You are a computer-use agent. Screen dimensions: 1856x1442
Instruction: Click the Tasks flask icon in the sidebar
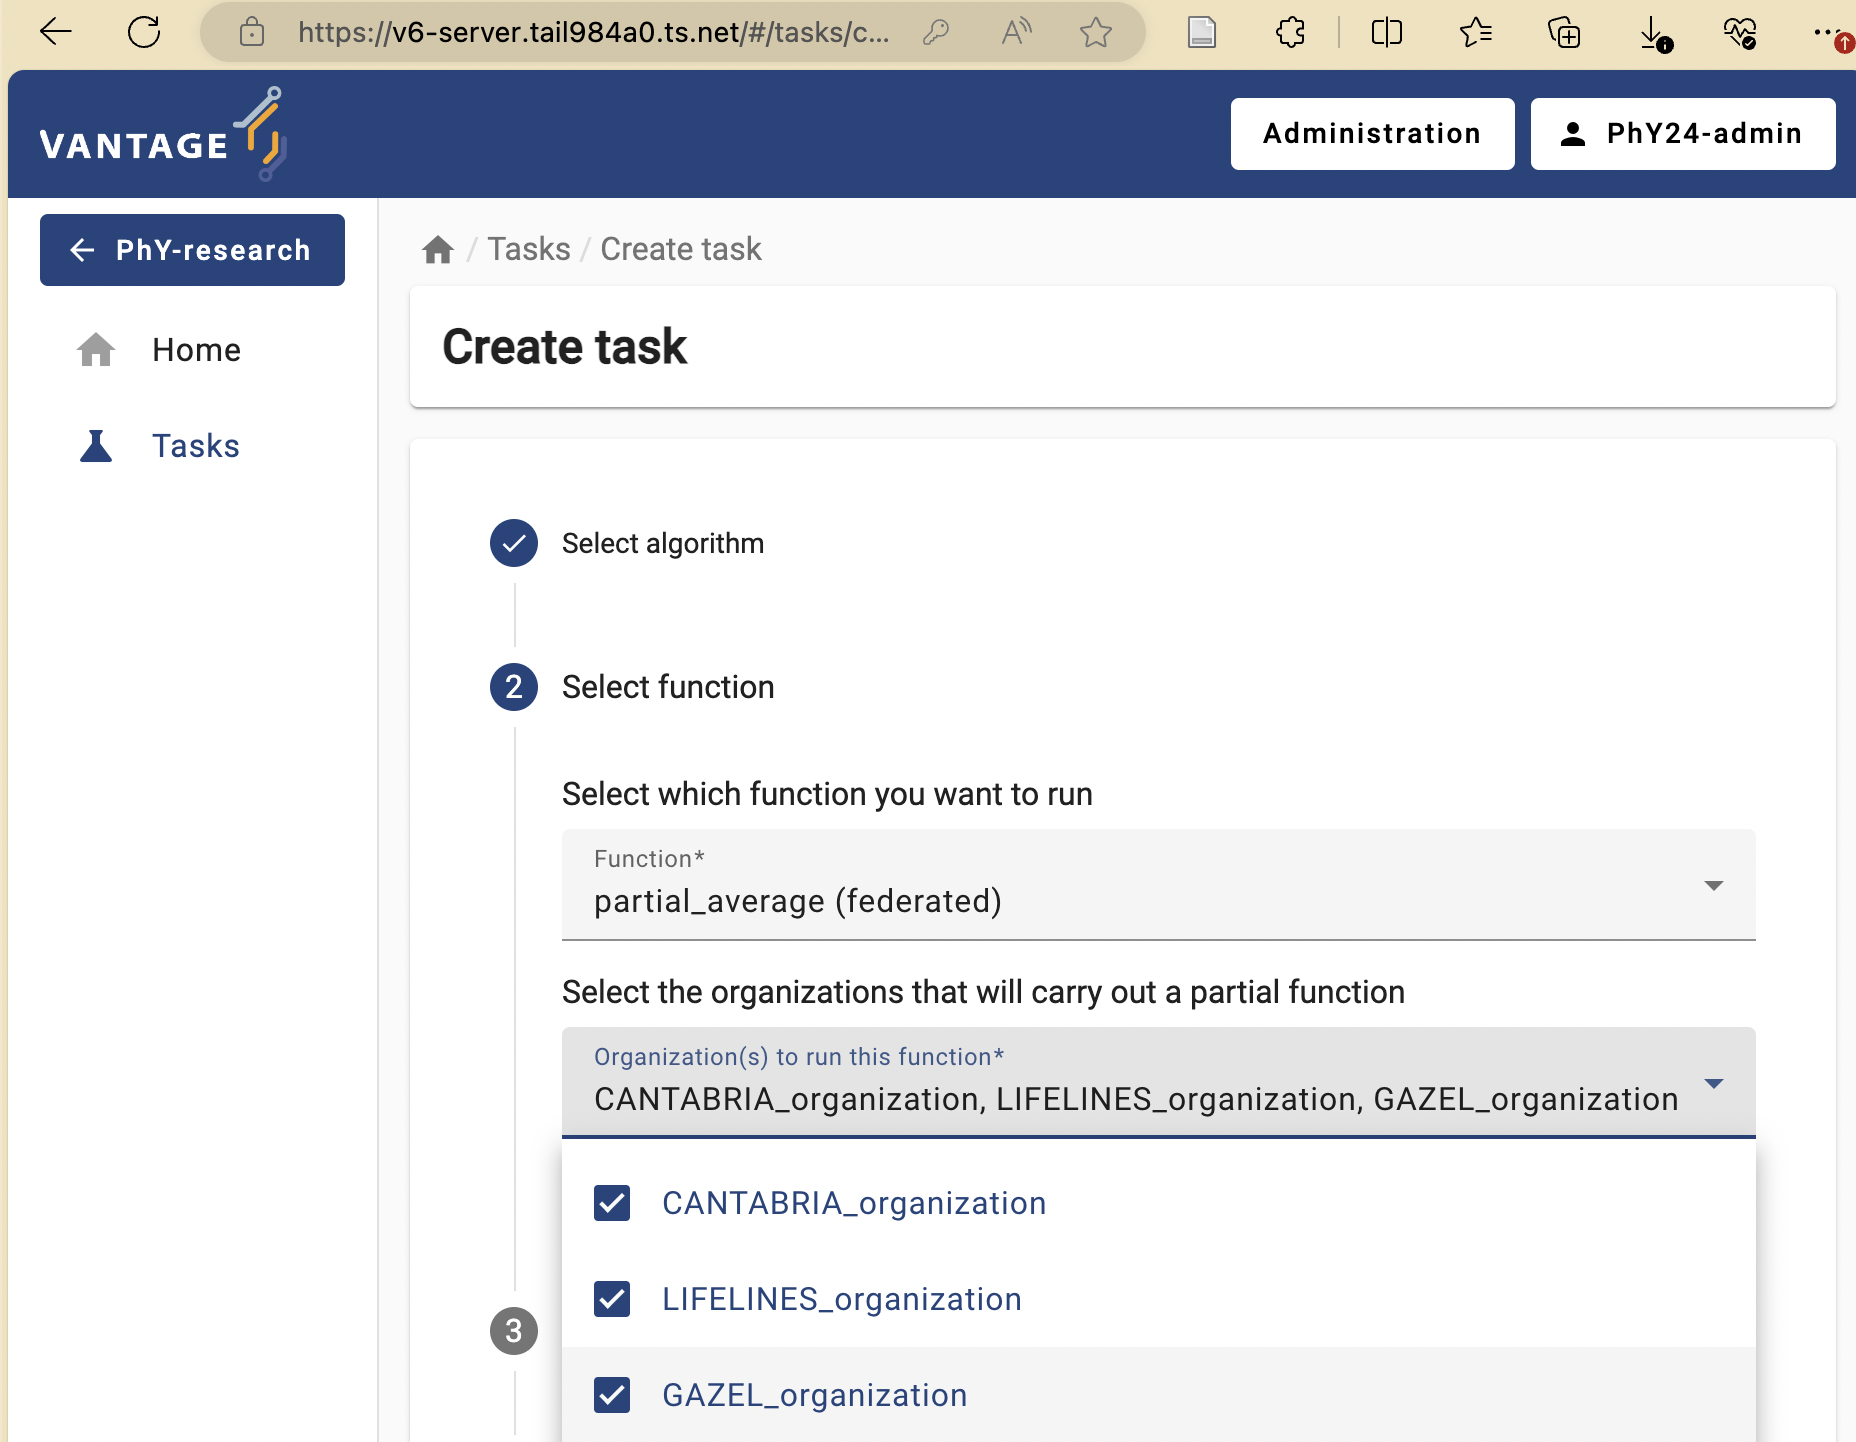[x=96, y=446]
